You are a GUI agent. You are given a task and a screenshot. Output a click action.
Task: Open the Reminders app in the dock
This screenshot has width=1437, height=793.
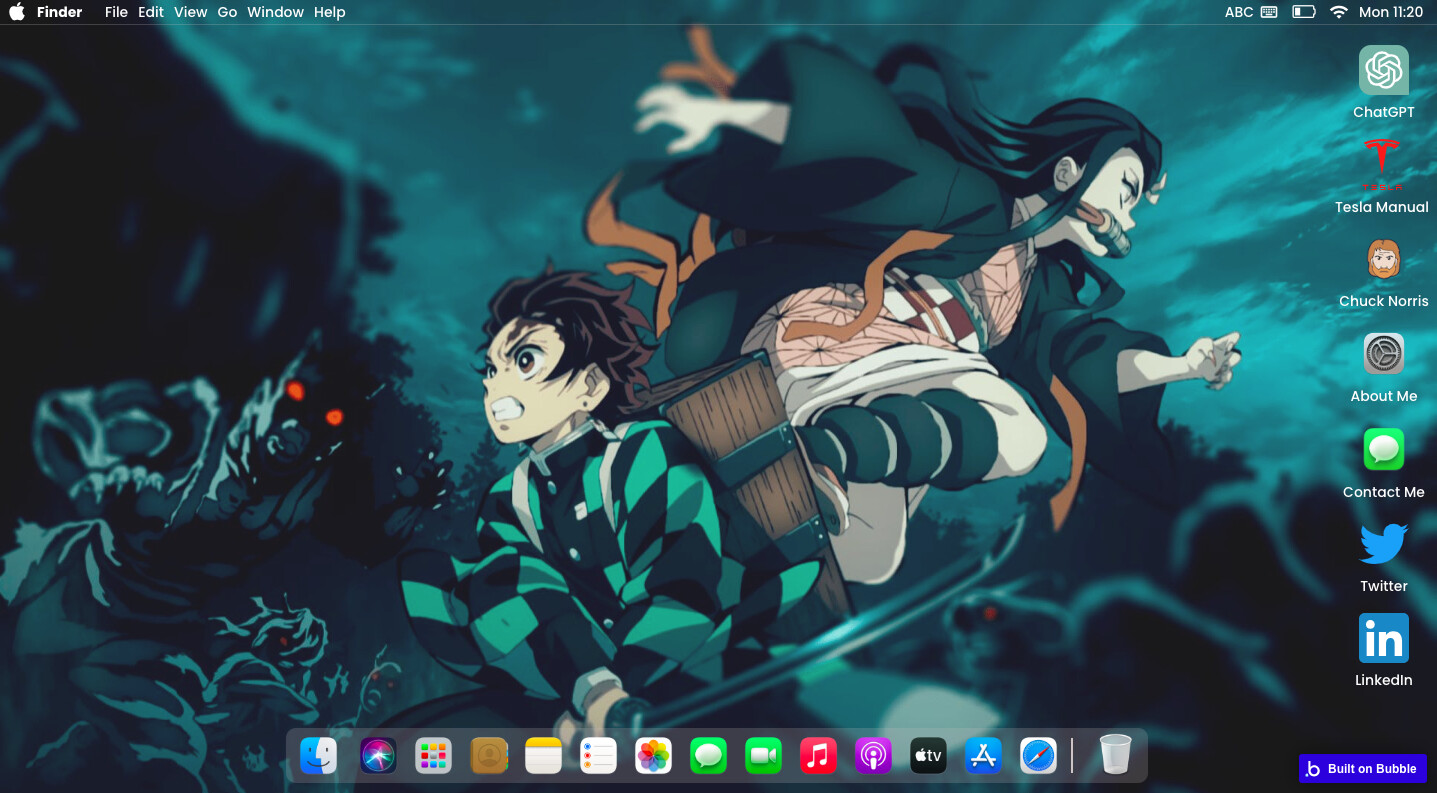[599, 755]
